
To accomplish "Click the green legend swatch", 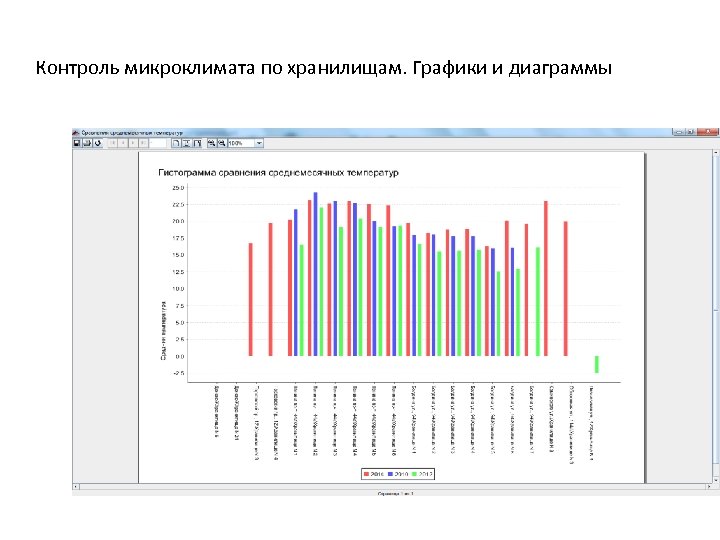I will 414,474.
